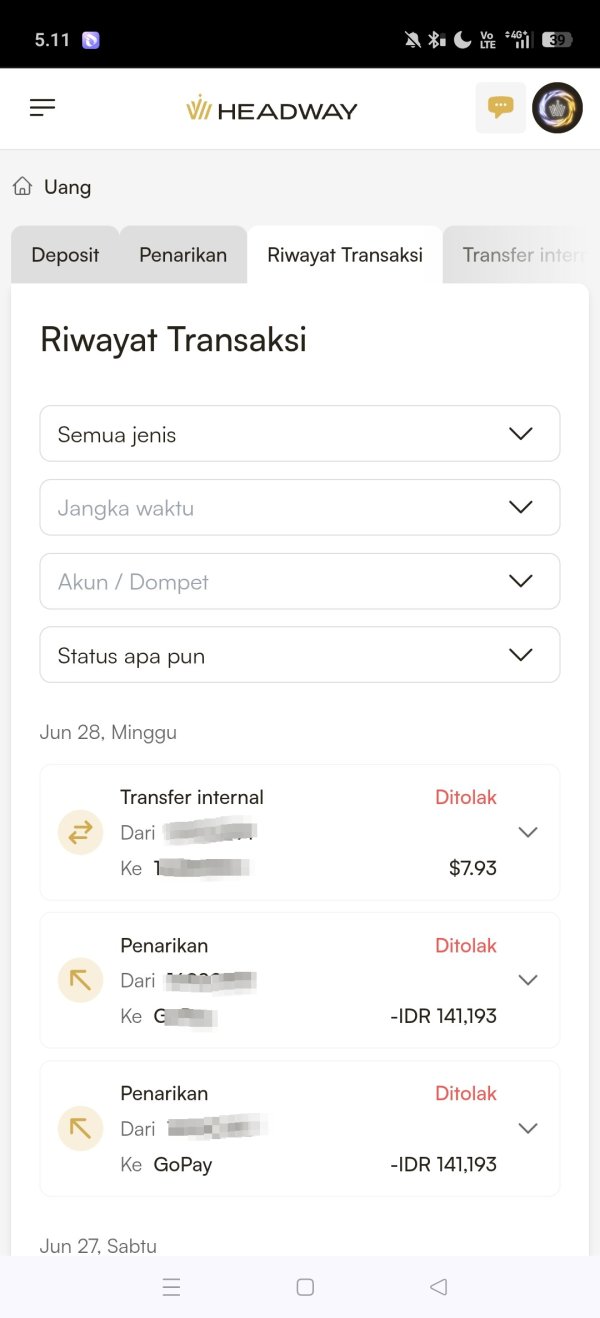This screenshot has width=600, height=1318.
Task: Open the Akun / Dompet dropdown
Action: [300, 582]
